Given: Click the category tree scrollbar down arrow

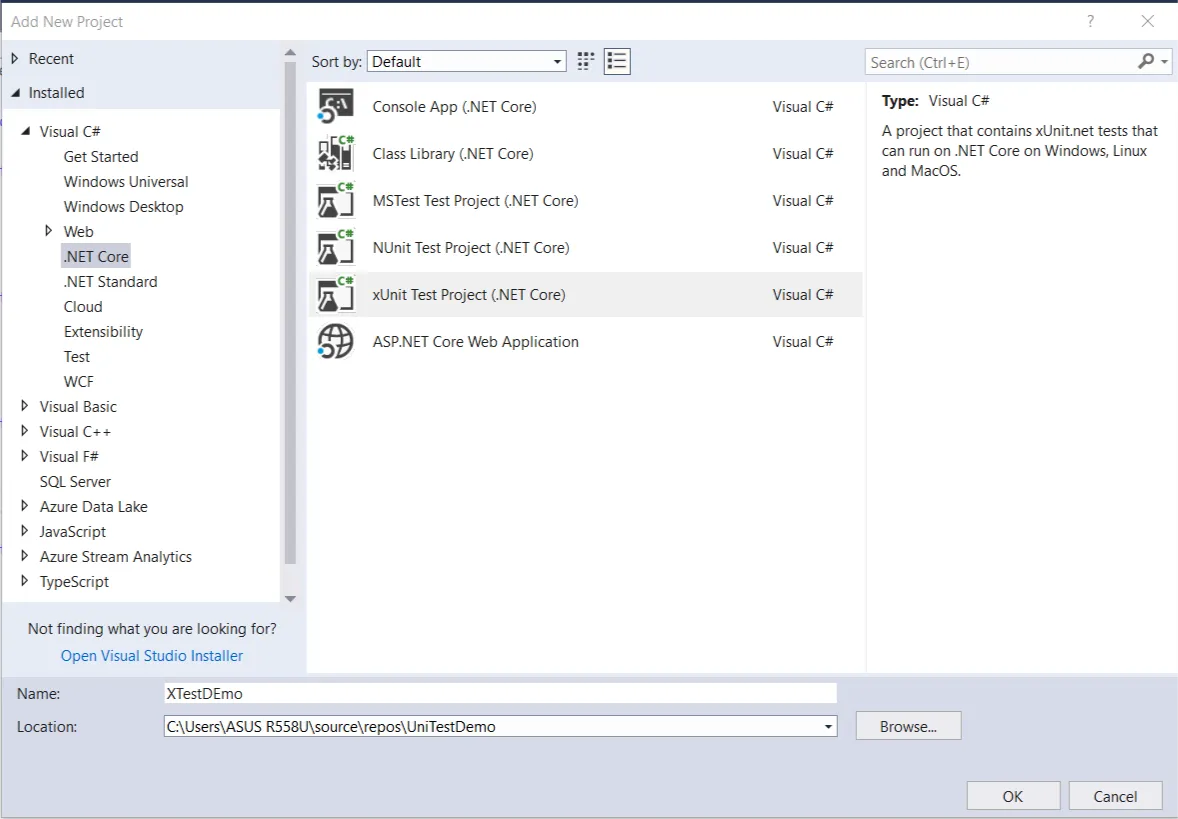Looking at the screenshot, I should click(291, 599).
